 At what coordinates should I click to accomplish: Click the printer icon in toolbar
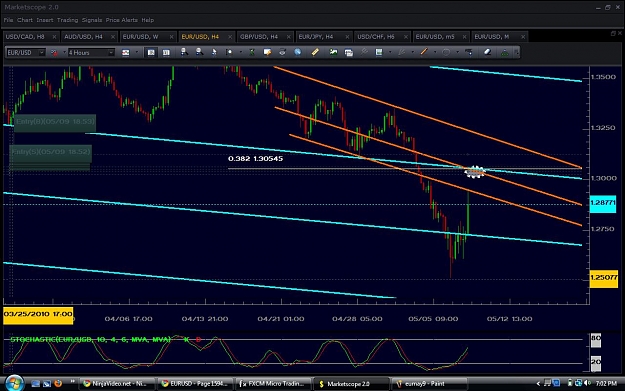tap(282, 52)
